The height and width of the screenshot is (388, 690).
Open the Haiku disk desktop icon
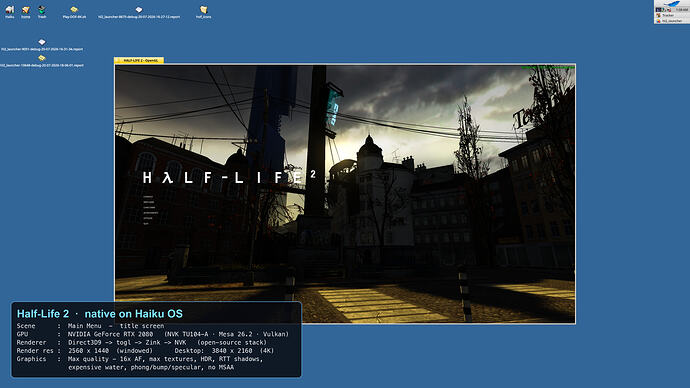point(10,11)
